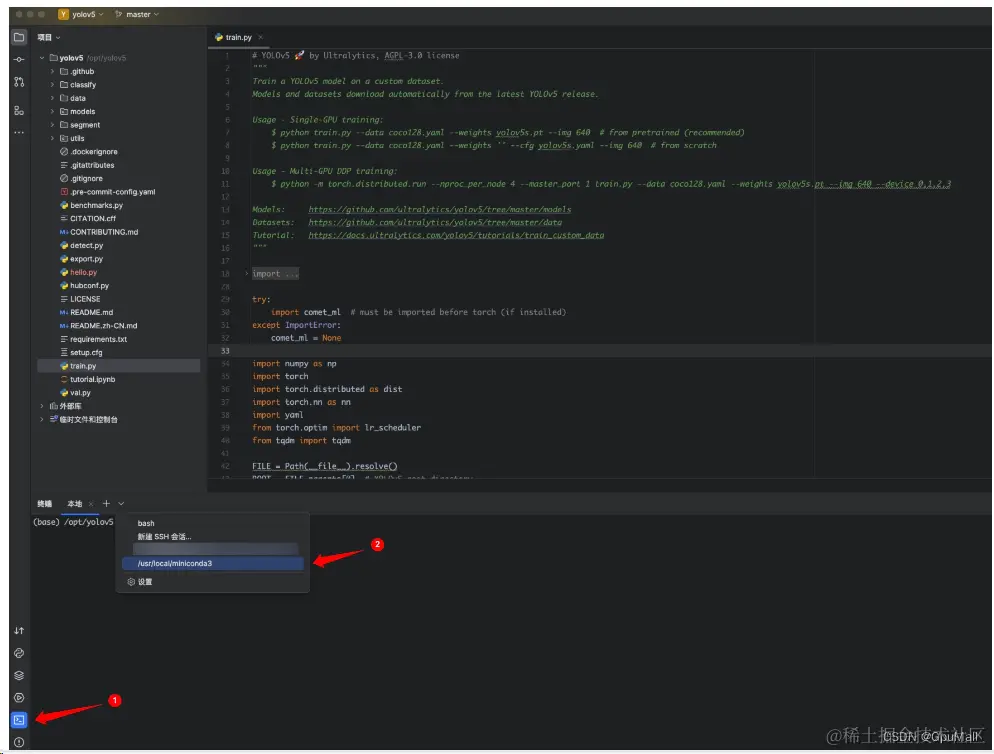
Task: Open the yolov5 project dropdown
Action: (x=87, y=14)
